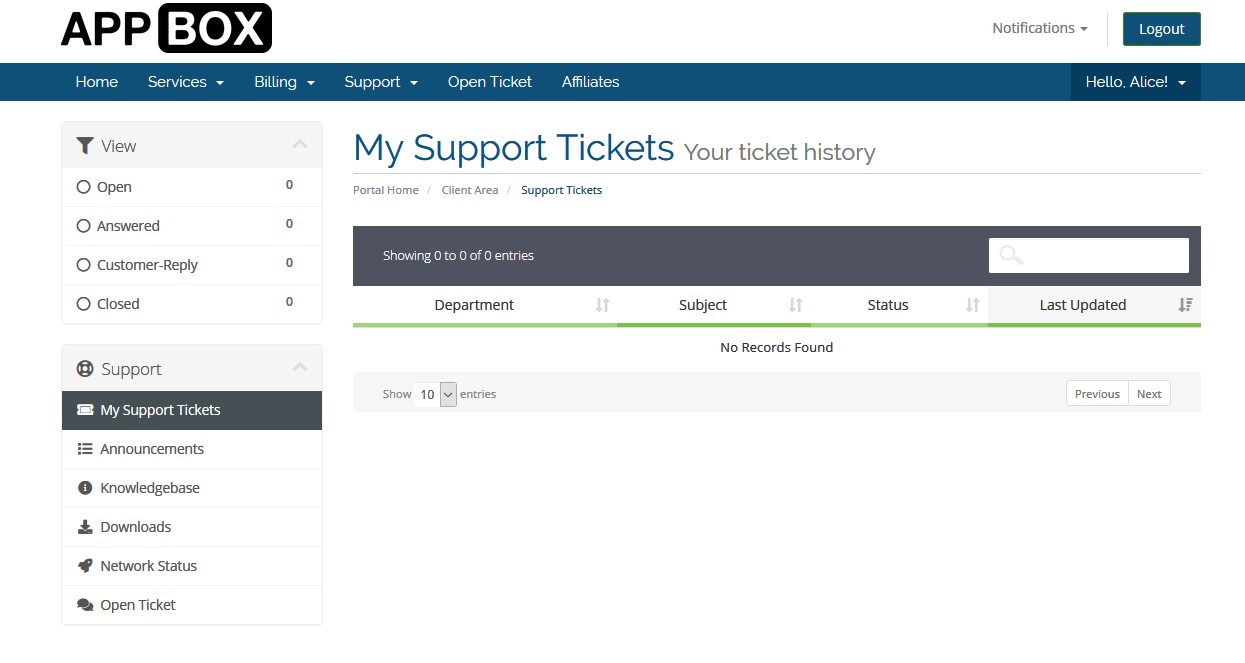Click the chat bubbles icon beside Open Ticket
The height and width of the screenshot is (663, 1245).
coord(85,605)
